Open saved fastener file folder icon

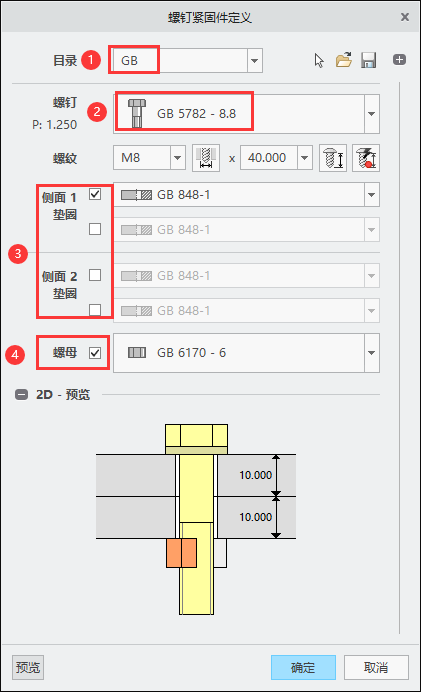pyautogui.click(x=344, y=60)
